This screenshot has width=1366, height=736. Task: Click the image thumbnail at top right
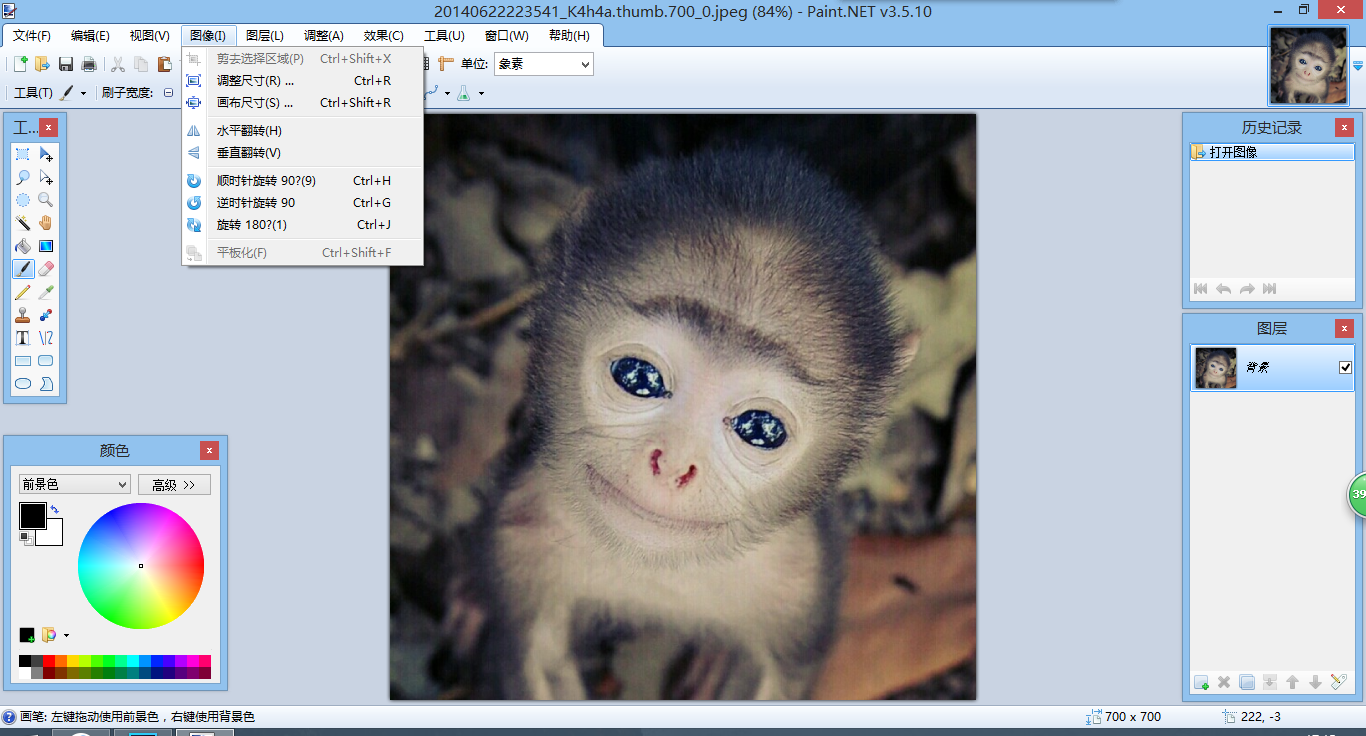[1308, 65]
